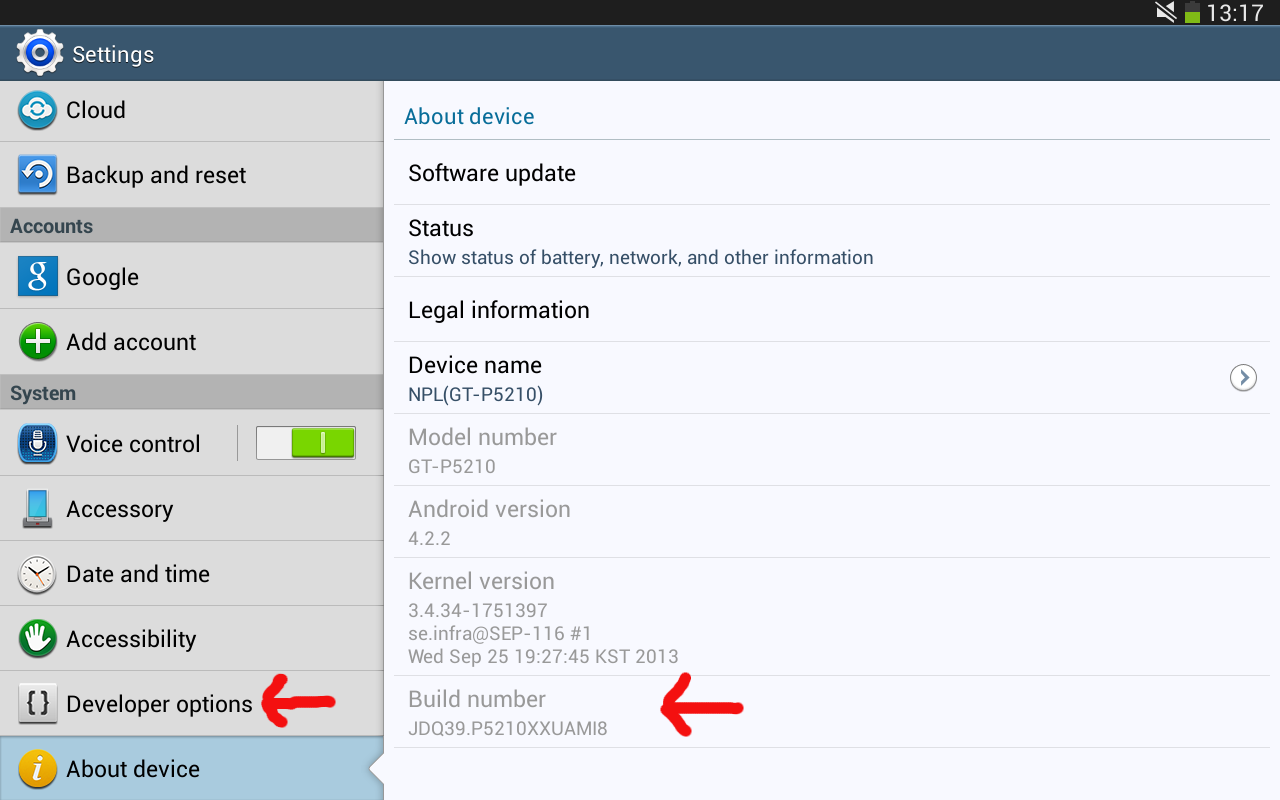Open Device name arrow chevron

point(1243,378)
